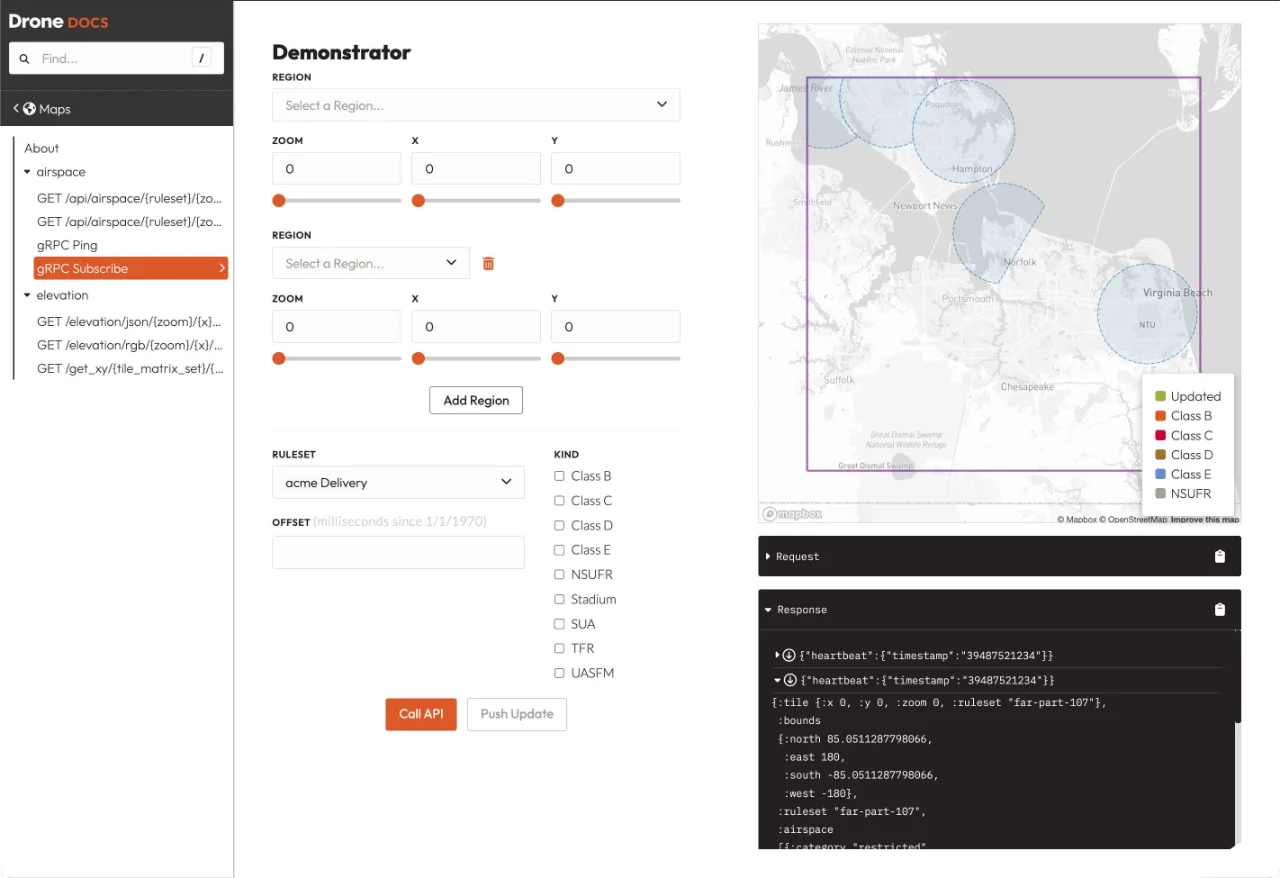This screenshot has height=878, width=1280.
Task: Click the slash shortcut key badge
Action: tap(202, 58)
